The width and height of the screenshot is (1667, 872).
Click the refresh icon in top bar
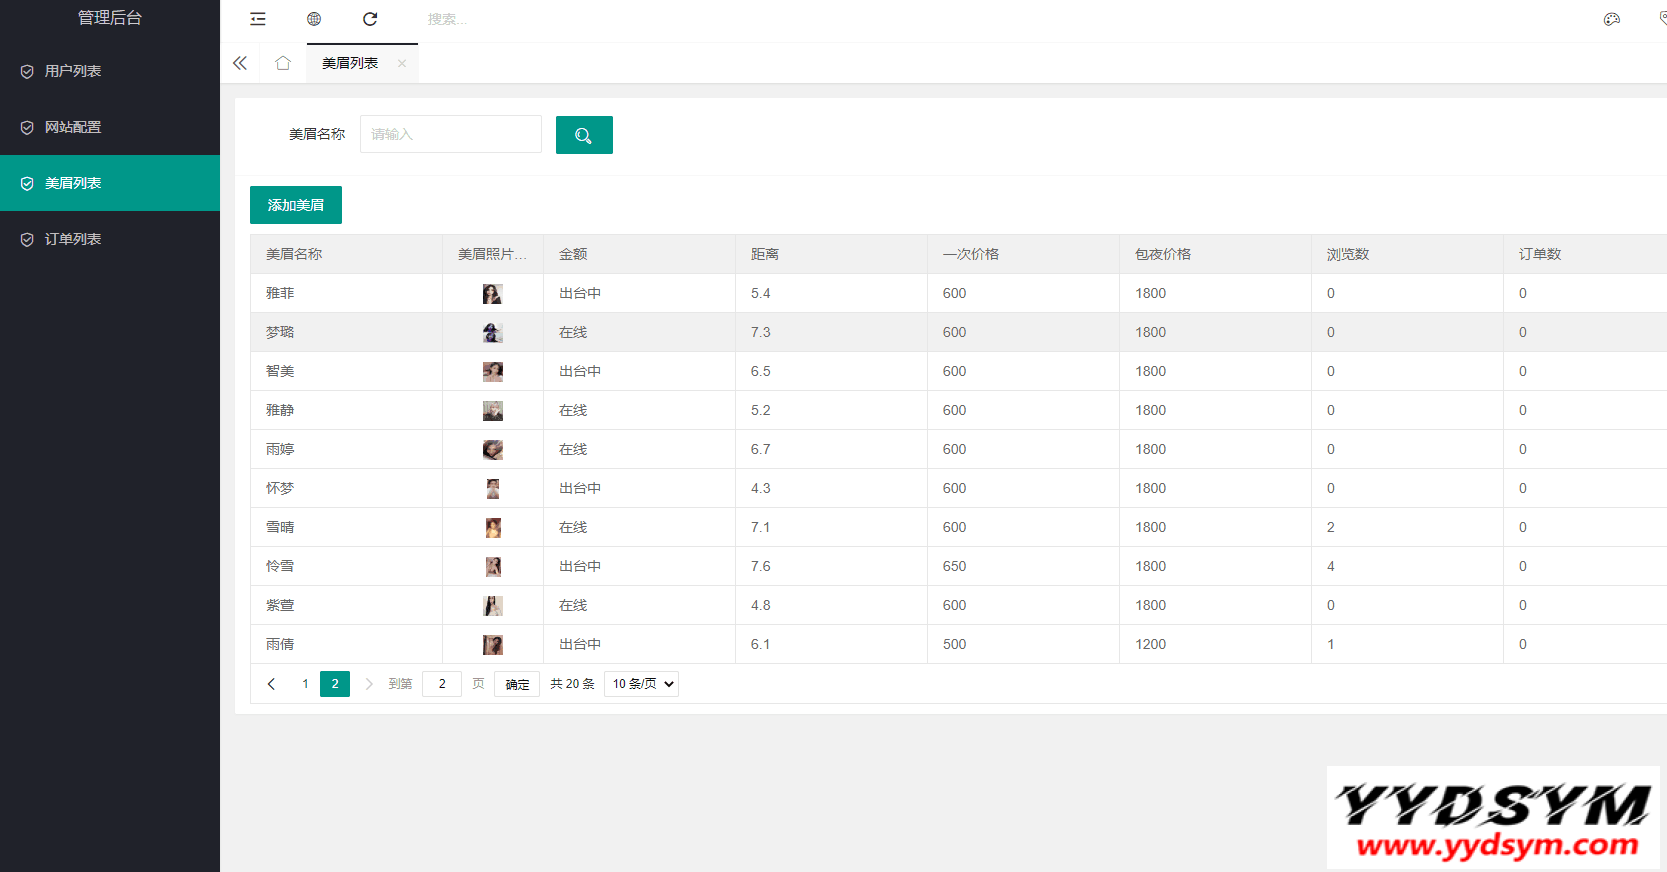[370, 19]
